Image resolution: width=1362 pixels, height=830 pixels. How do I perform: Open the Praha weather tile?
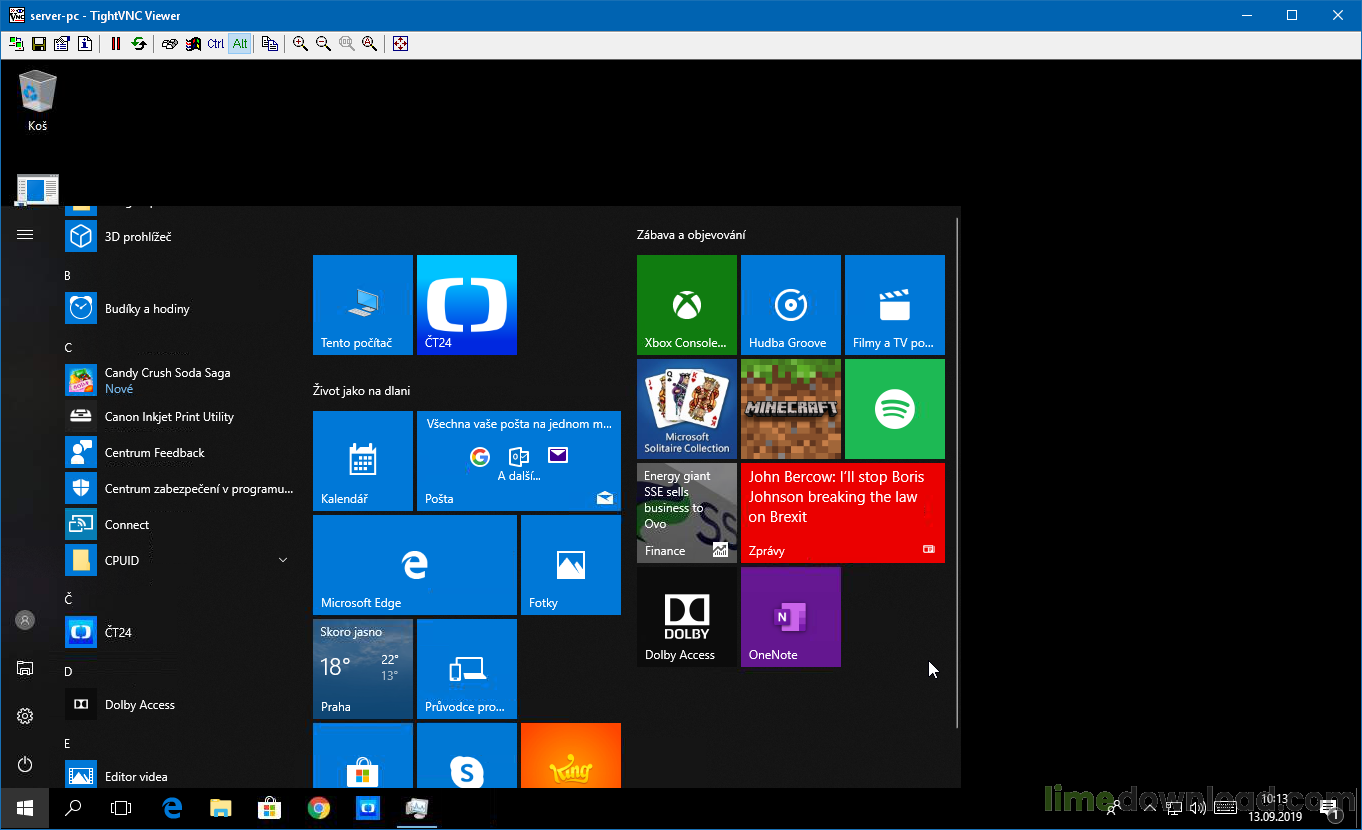pos(363,669)
